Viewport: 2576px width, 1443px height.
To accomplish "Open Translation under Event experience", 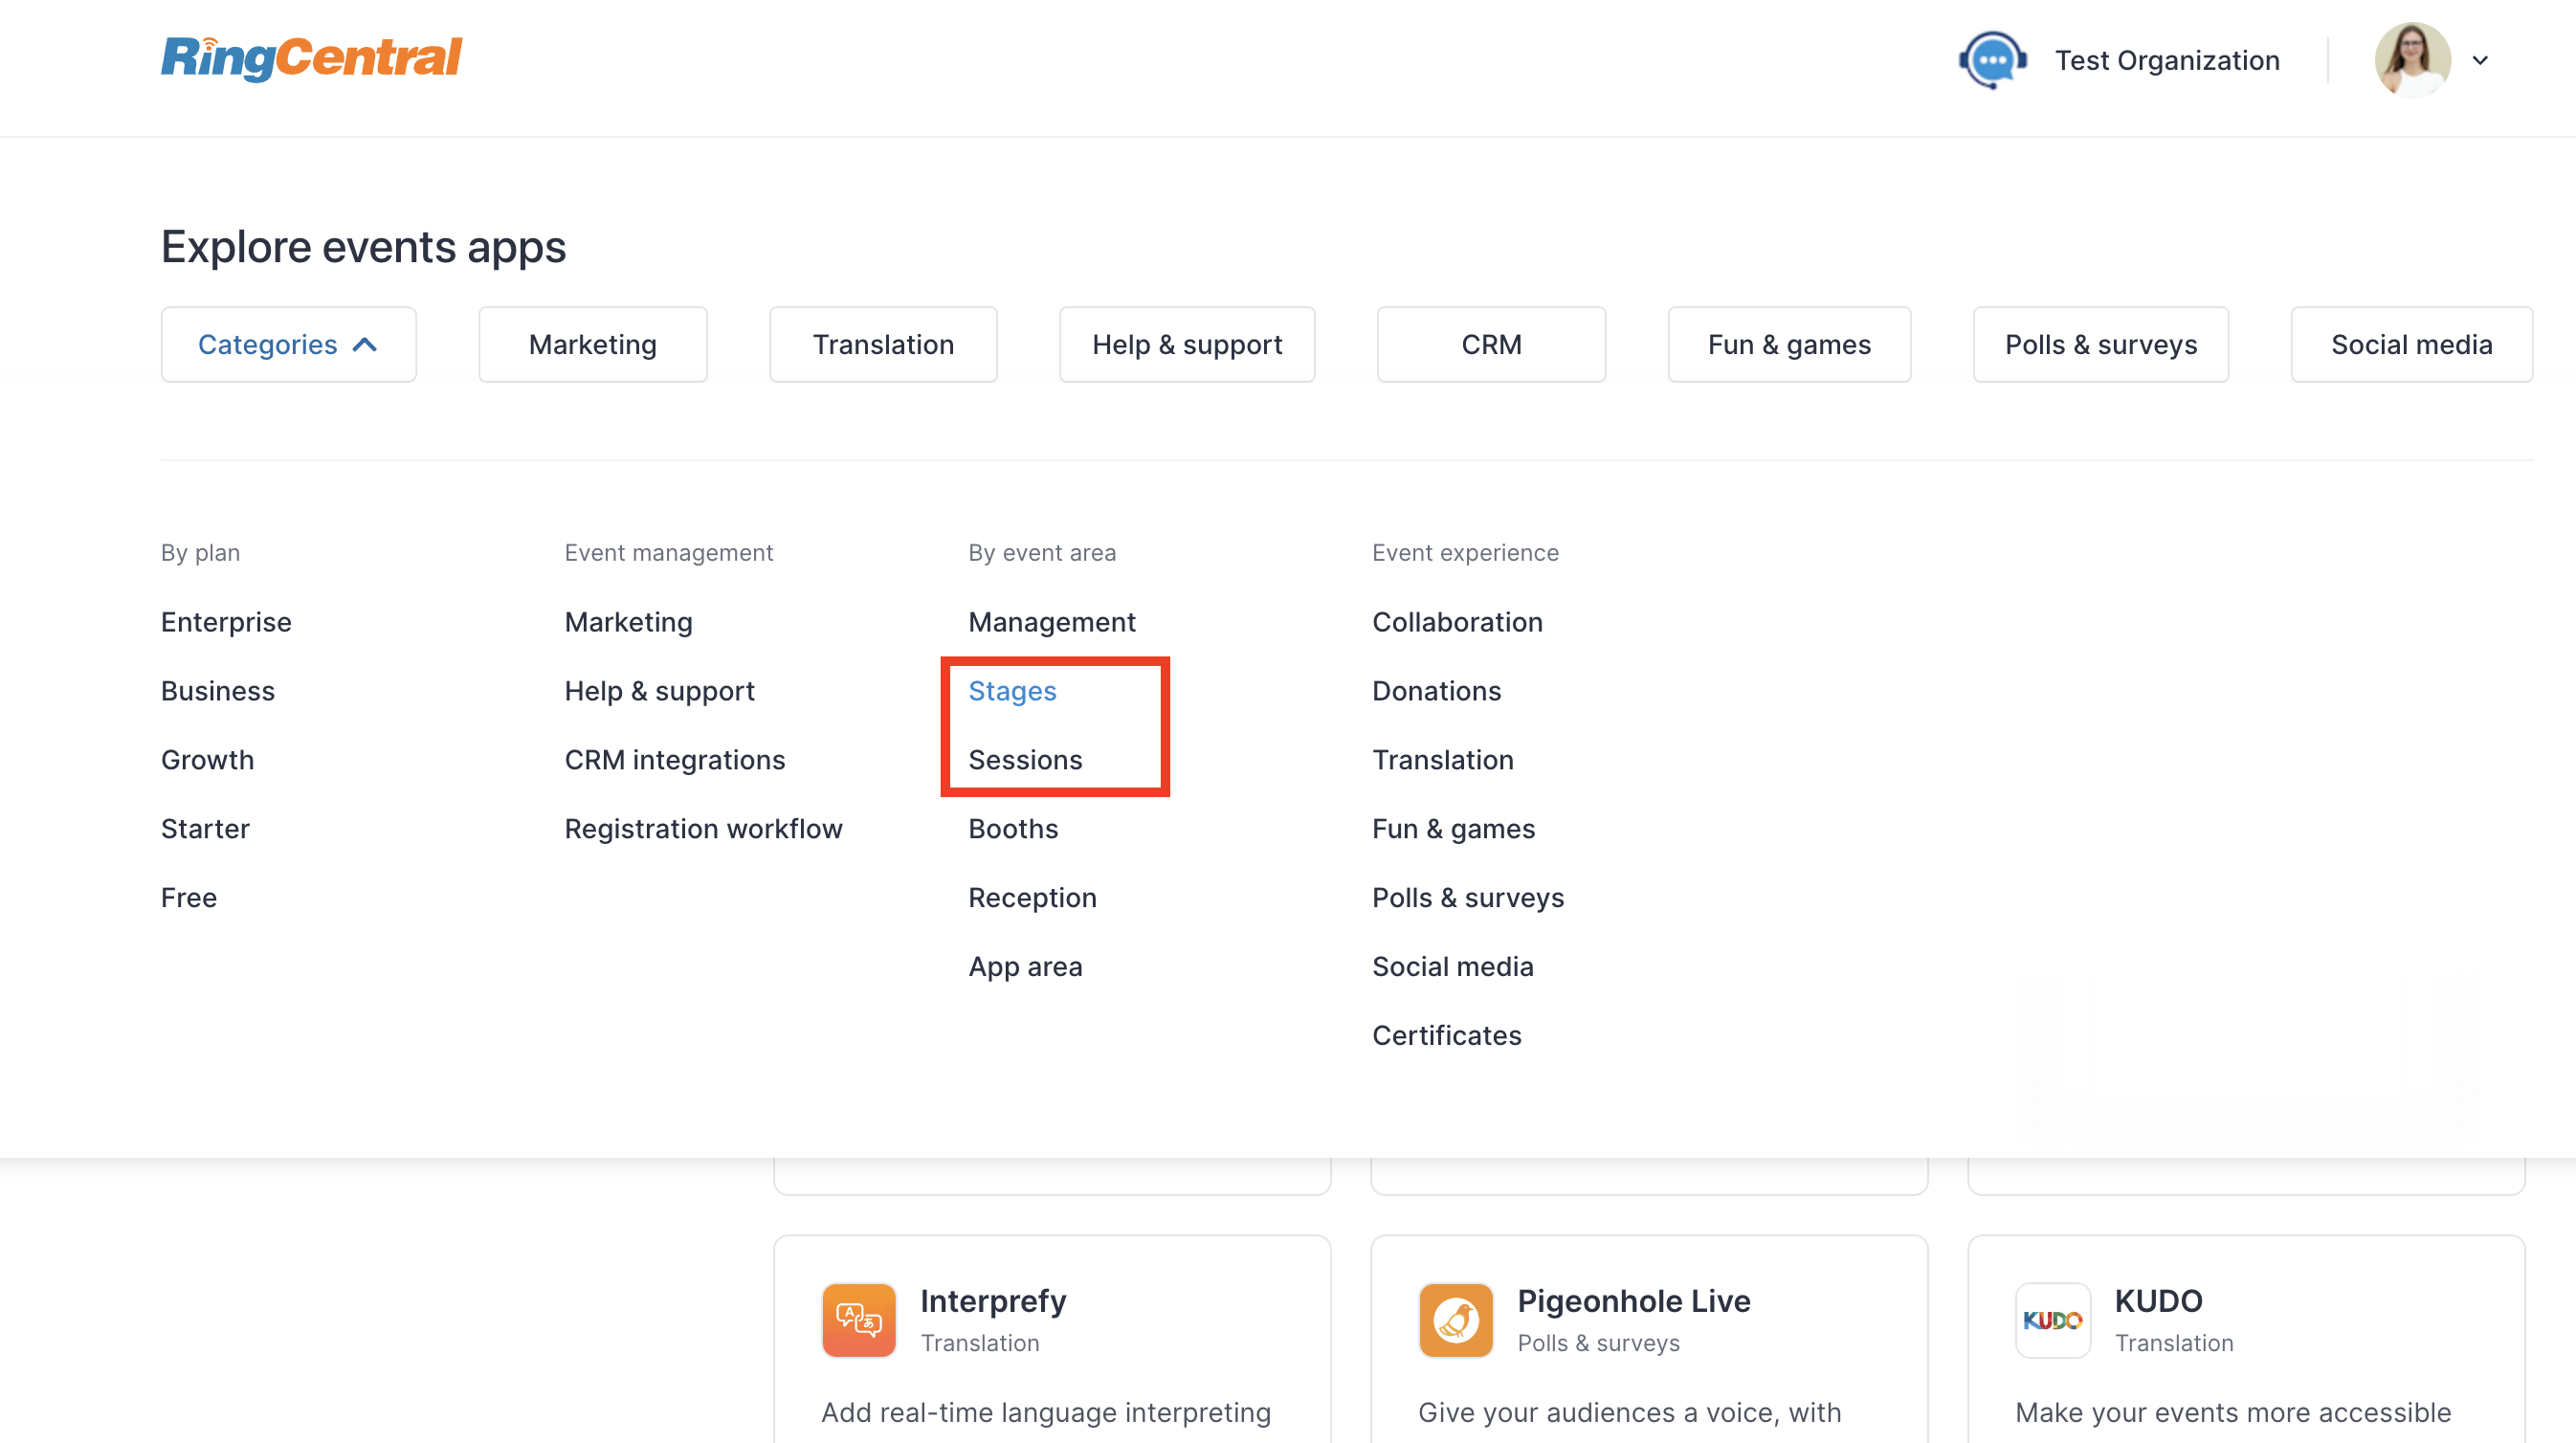I will [1443, 760].
